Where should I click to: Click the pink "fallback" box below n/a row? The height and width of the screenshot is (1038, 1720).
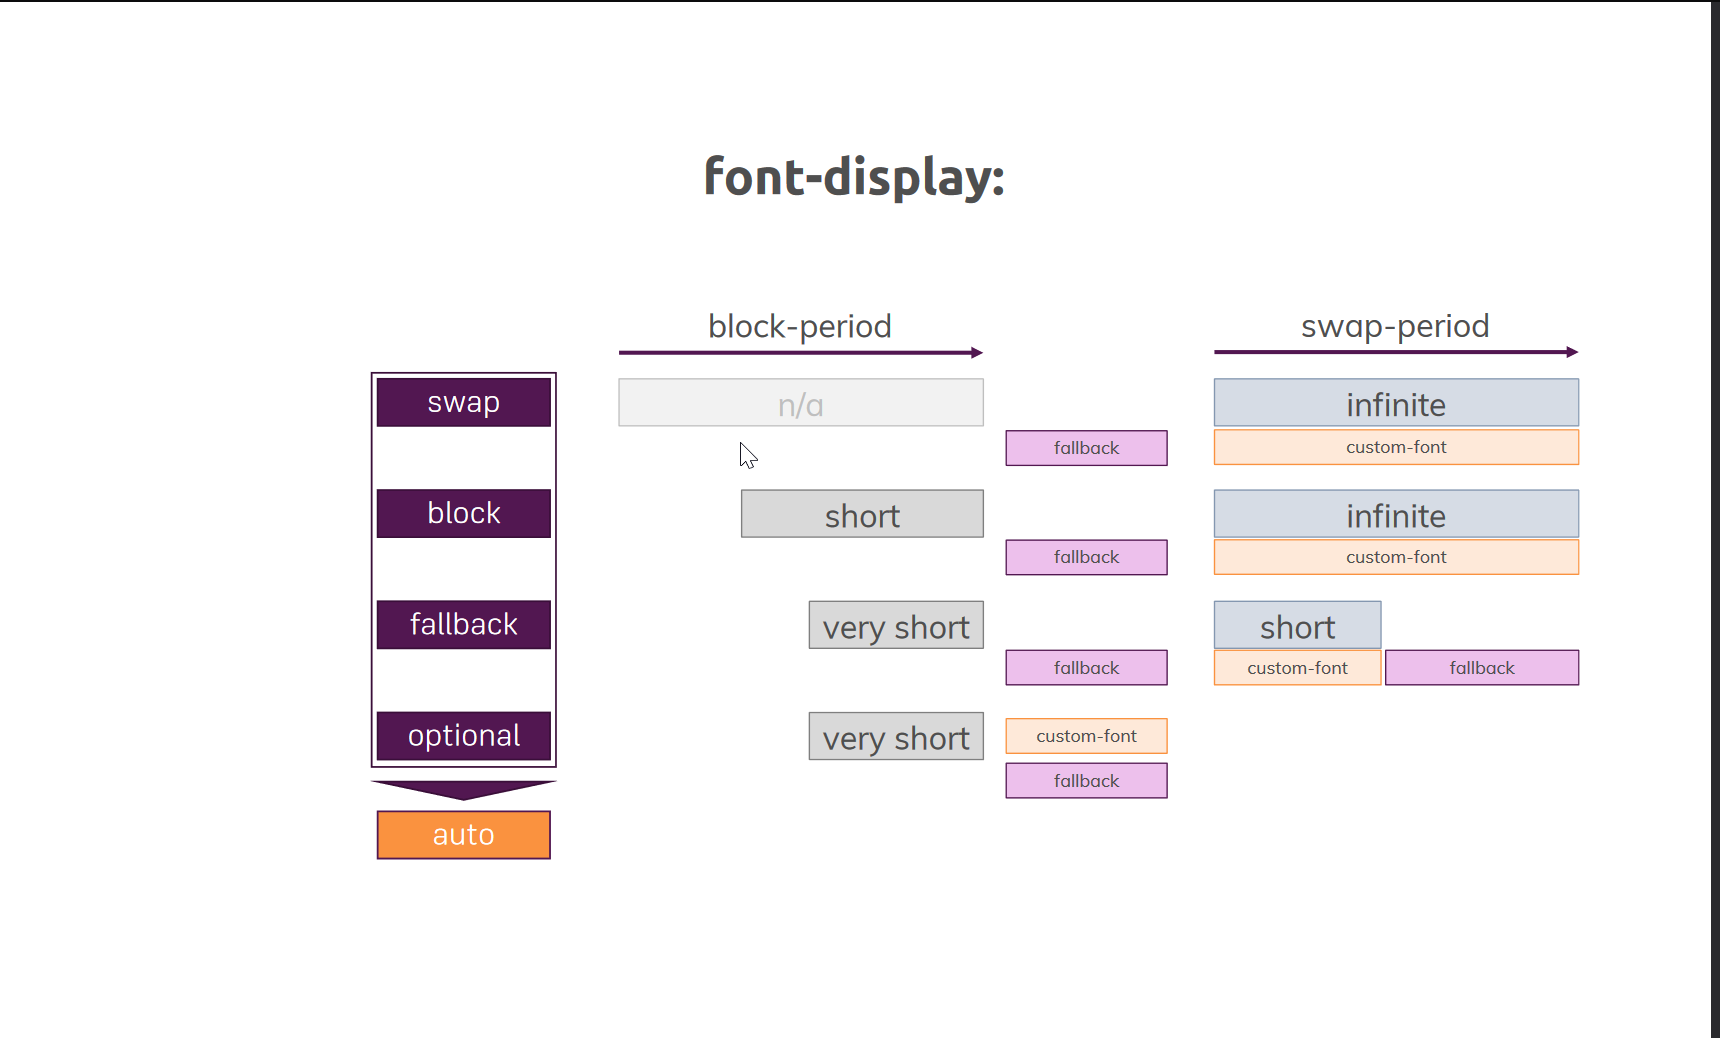[x=1087, y=448]
